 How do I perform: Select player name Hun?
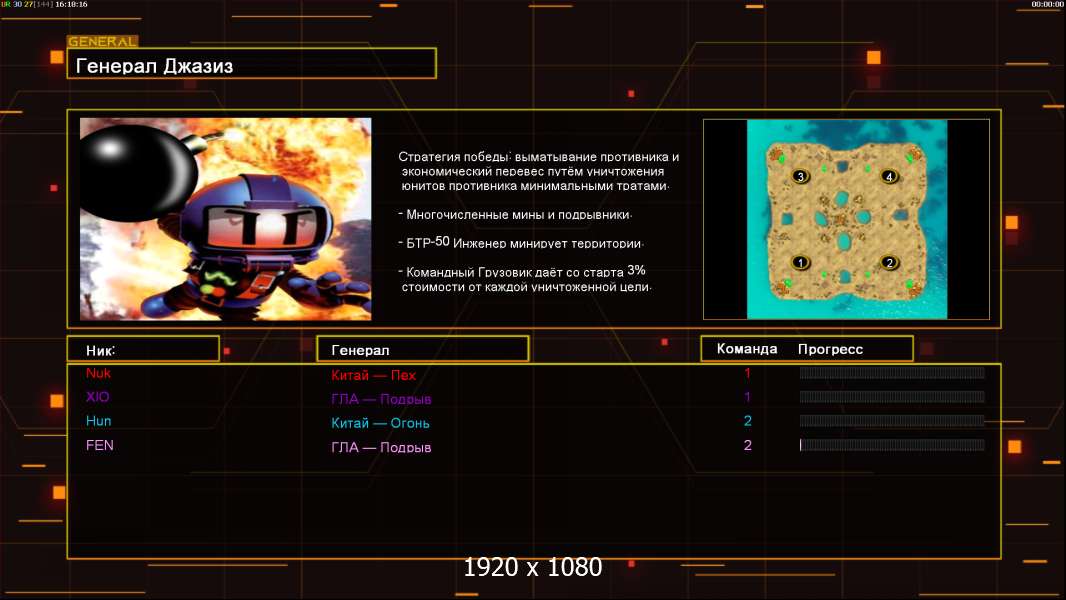point(99,421)
